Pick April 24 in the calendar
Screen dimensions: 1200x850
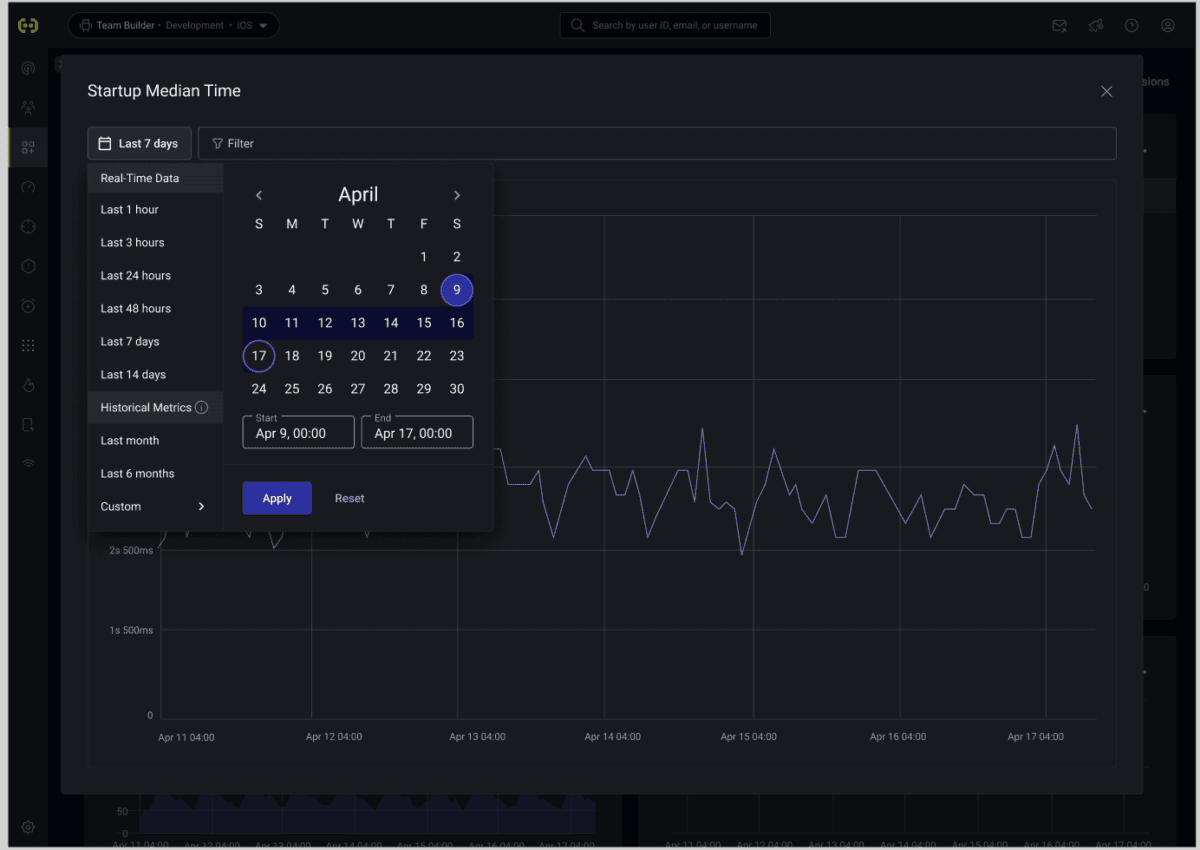(x=259, y=389)
